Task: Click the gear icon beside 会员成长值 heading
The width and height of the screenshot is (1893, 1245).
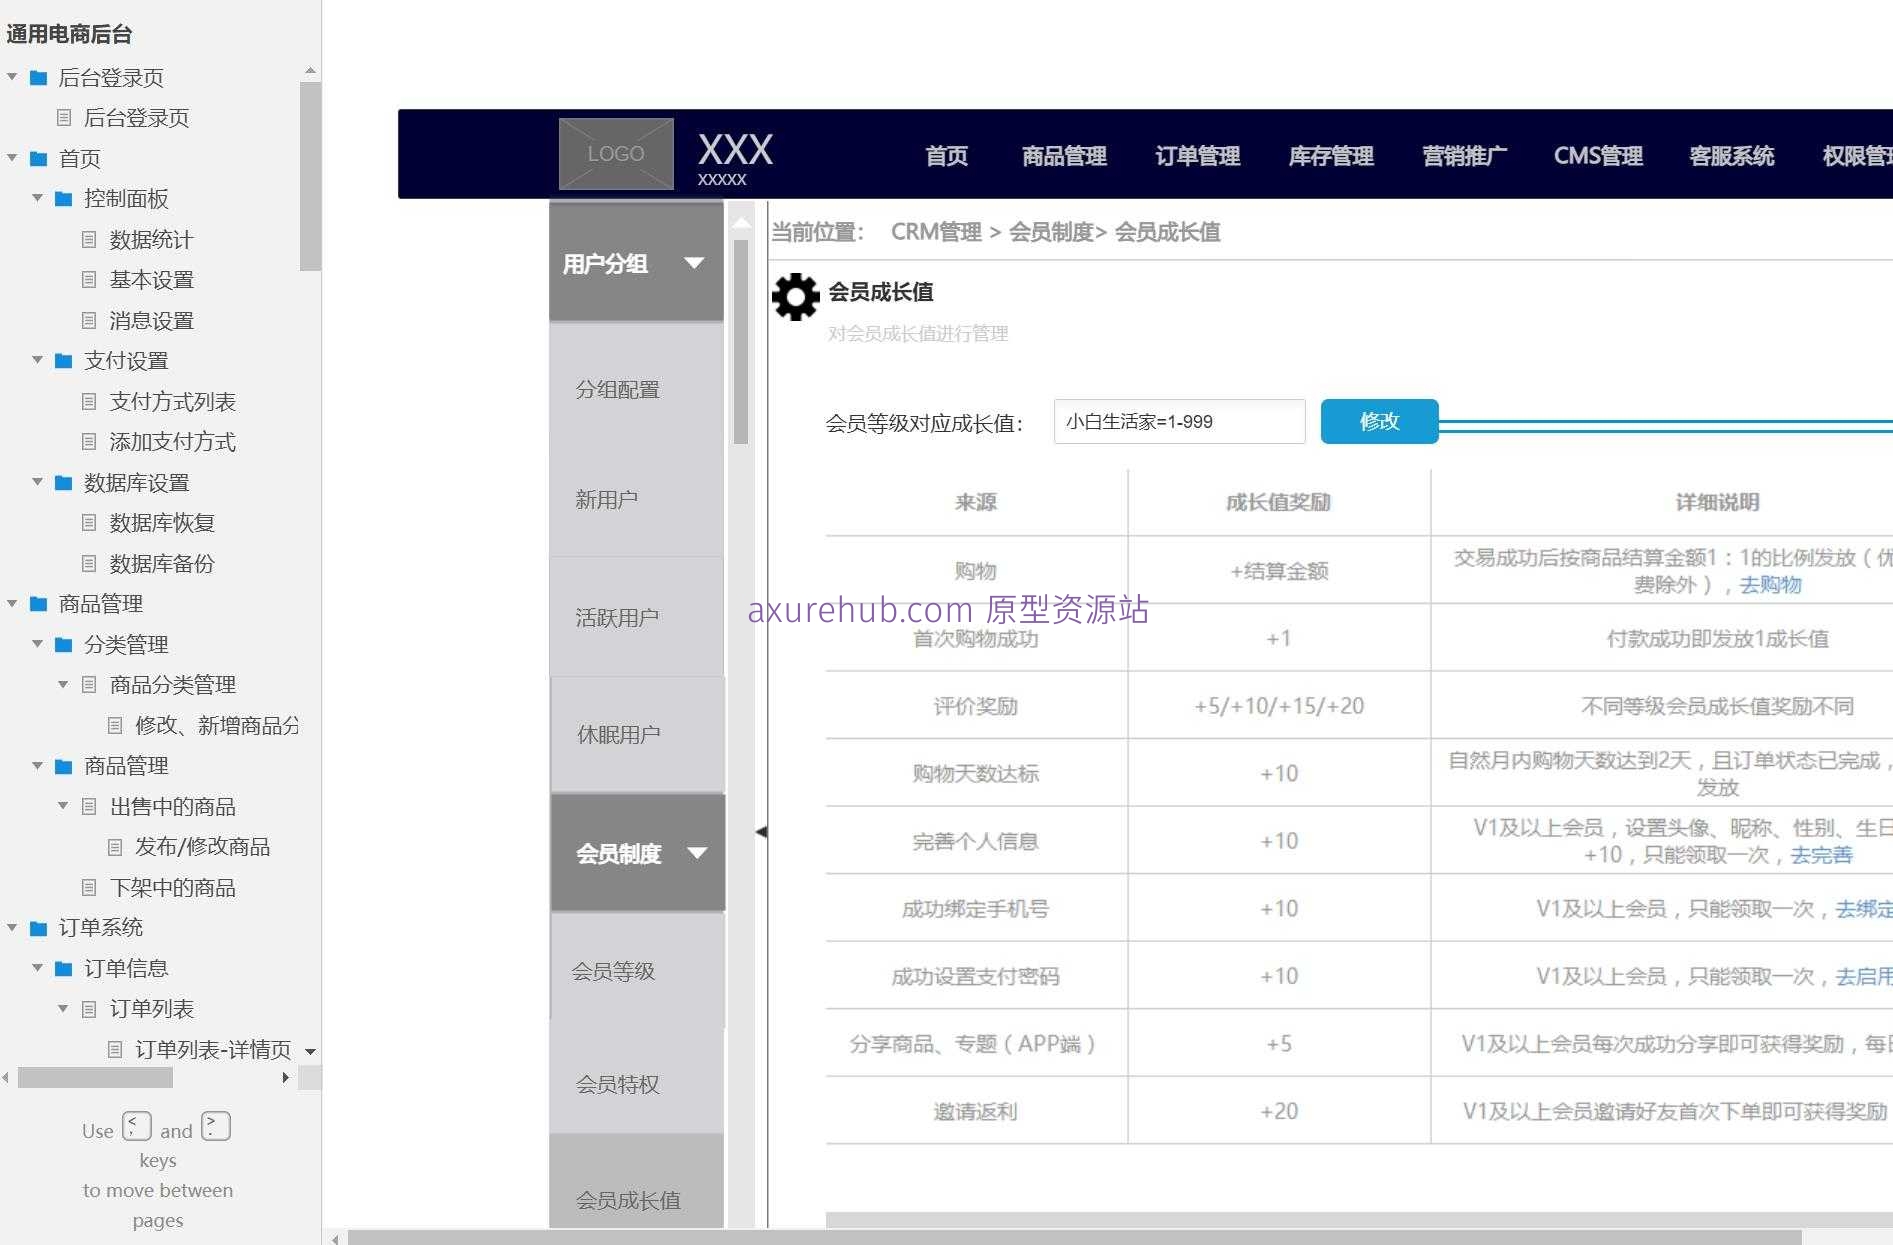Action: (x=795, y=296)
